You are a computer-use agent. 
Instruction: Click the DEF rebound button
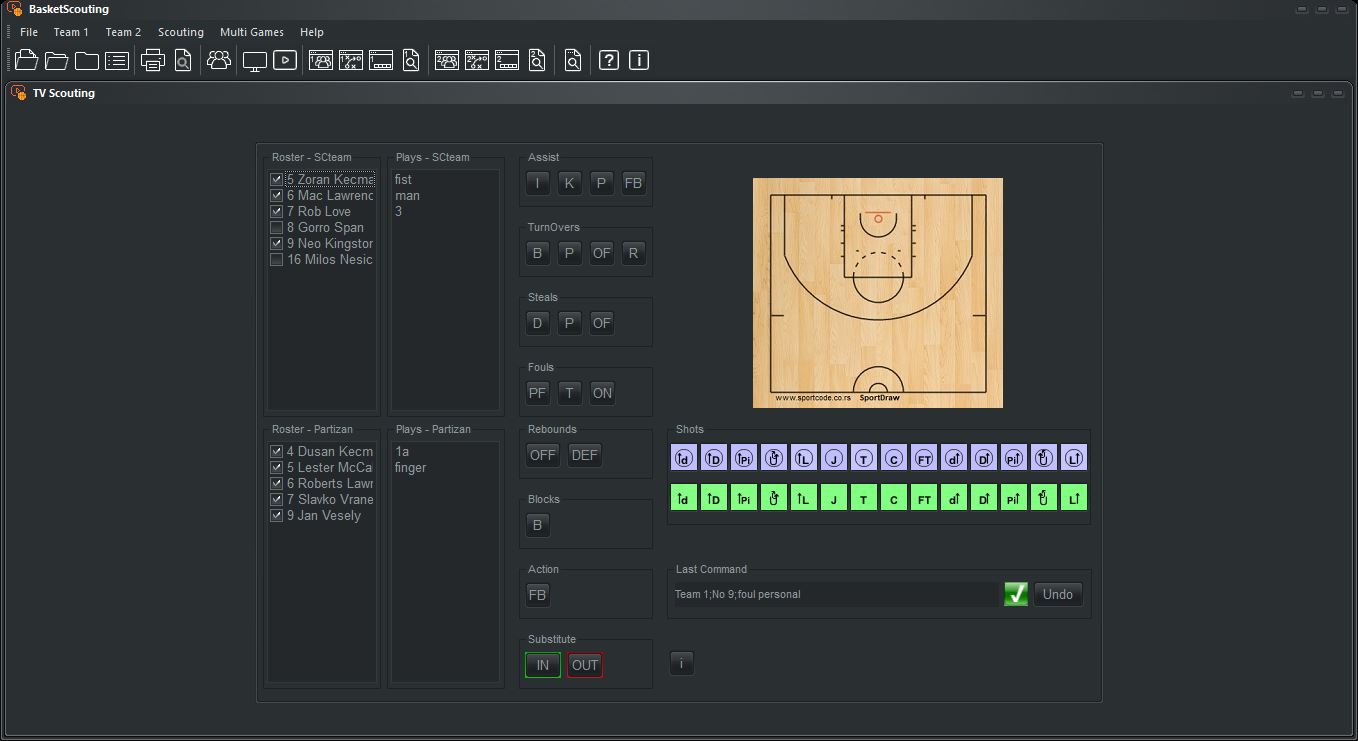[585, 455]
